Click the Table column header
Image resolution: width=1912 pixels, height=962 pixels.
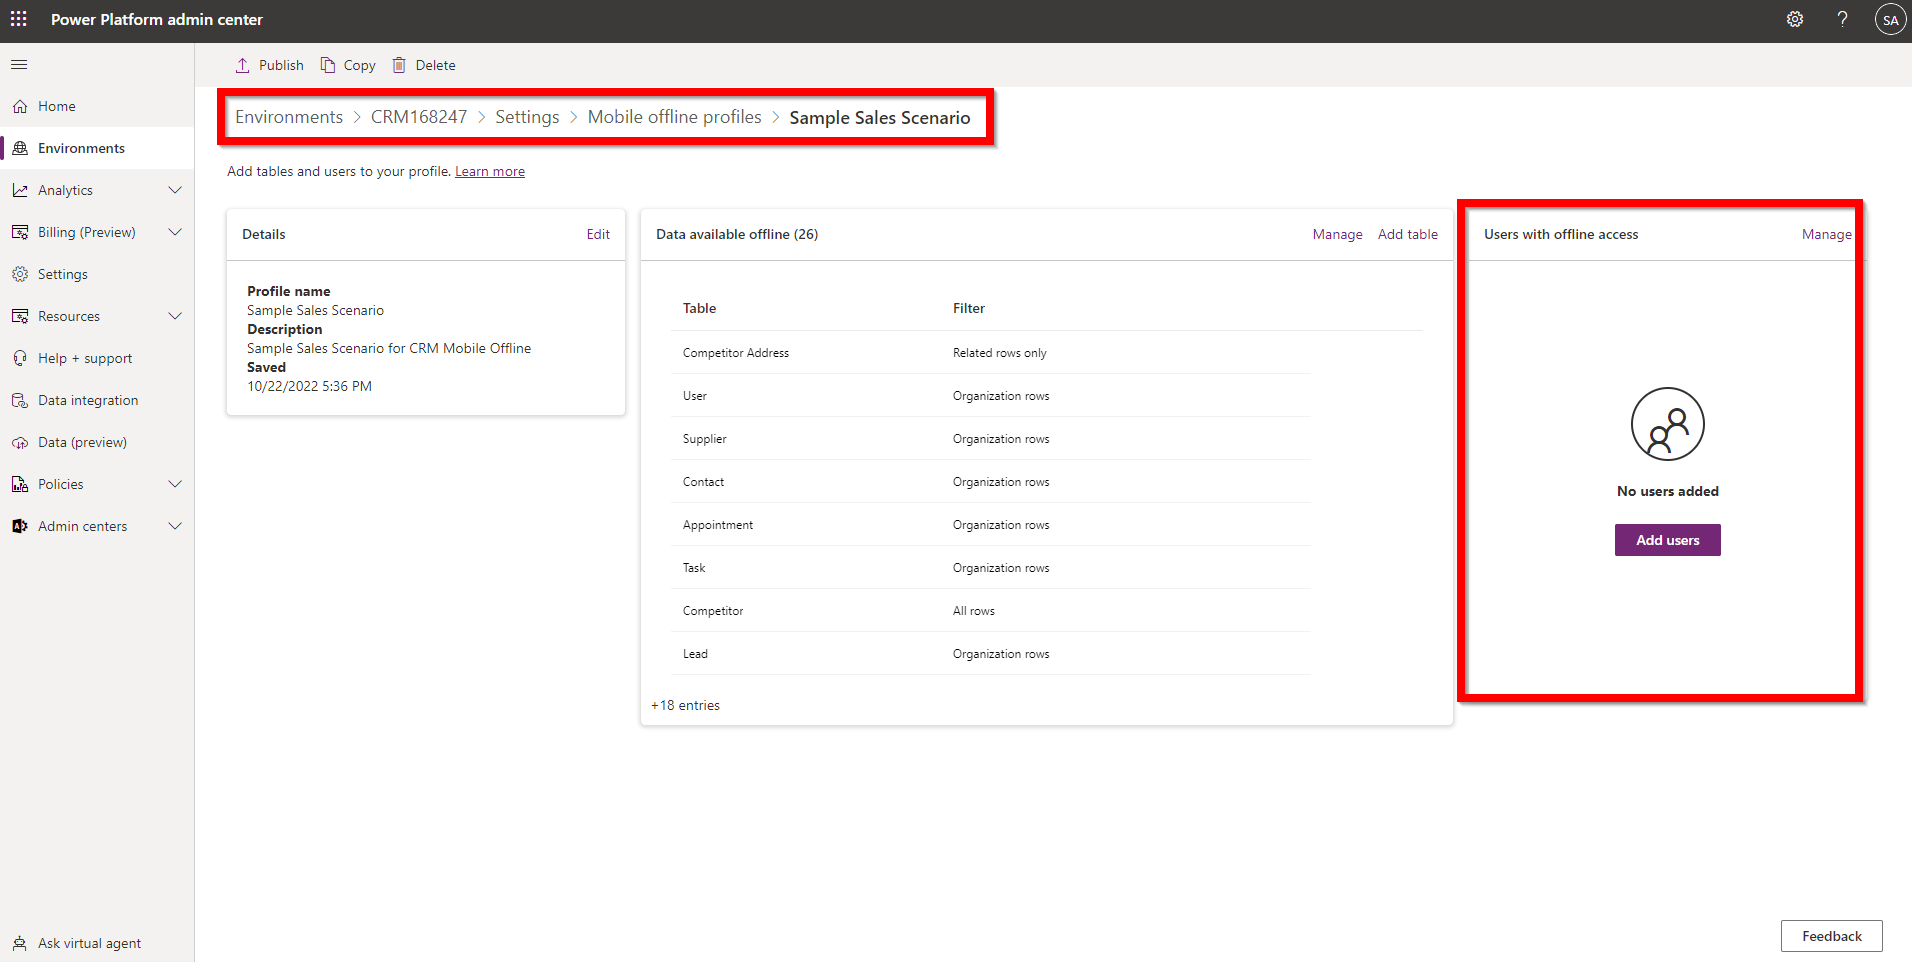[699, 308]
